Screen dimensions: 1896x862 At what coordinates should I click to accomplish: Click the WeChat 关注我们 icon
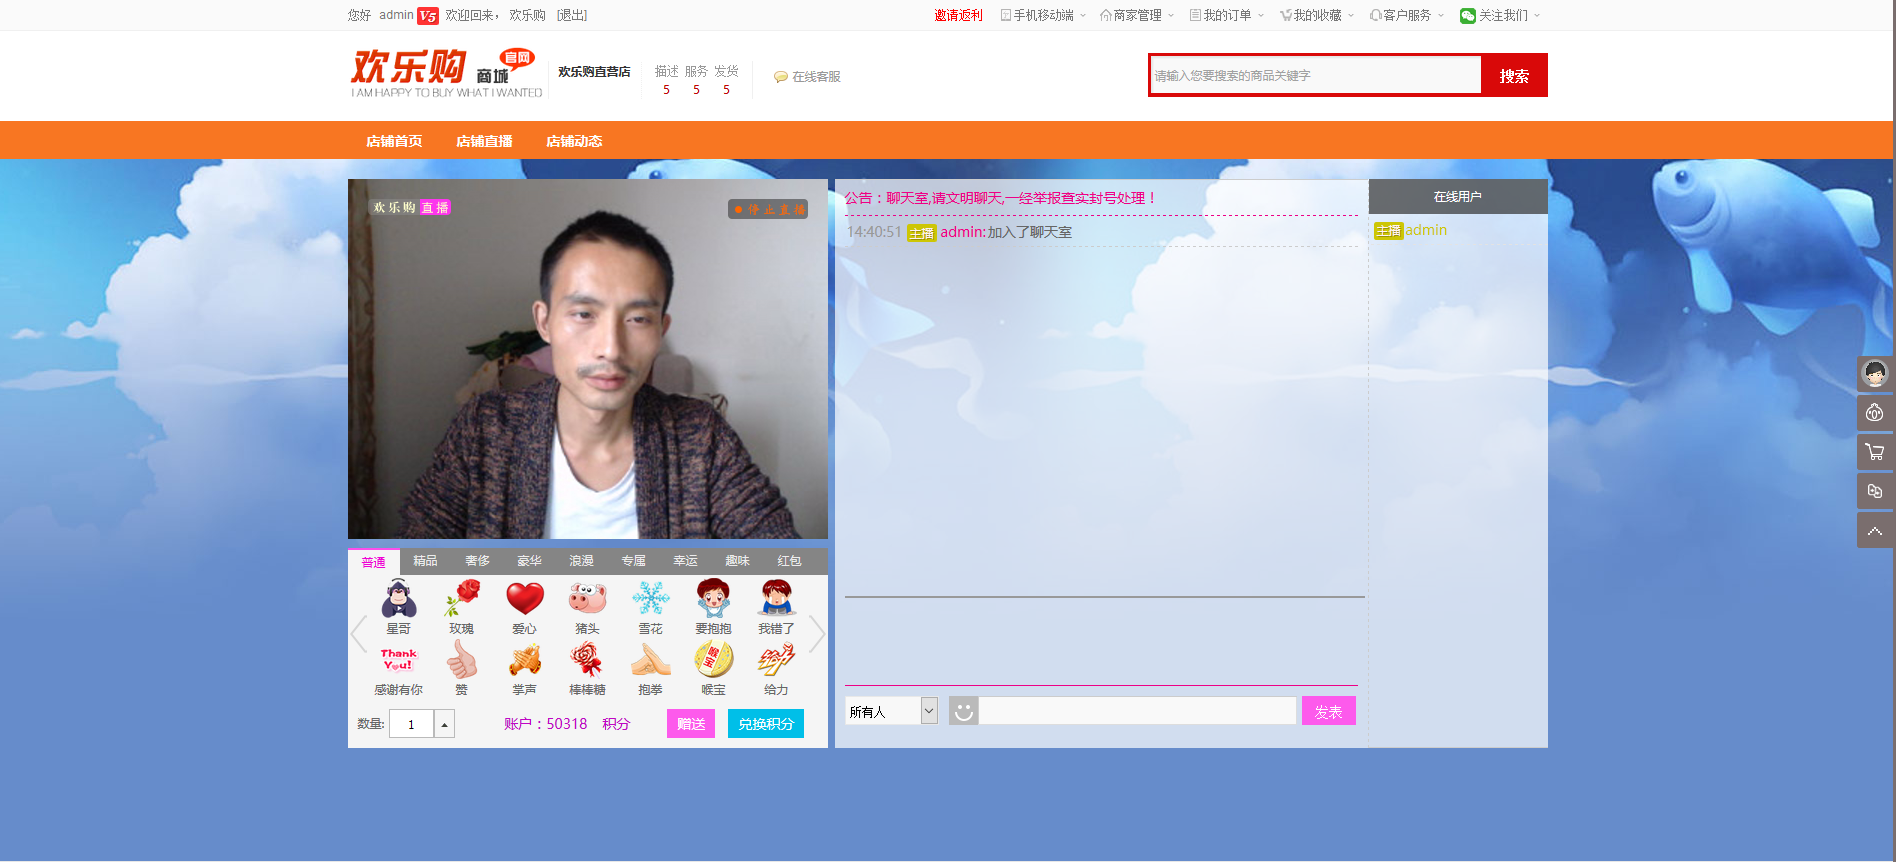tap(1467, 15)
